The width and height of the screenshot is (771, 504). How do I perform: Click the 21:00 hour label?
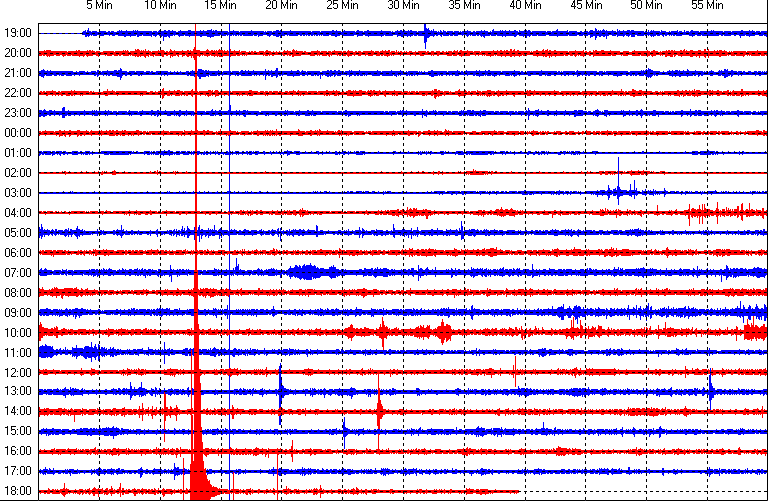[18, 73]
